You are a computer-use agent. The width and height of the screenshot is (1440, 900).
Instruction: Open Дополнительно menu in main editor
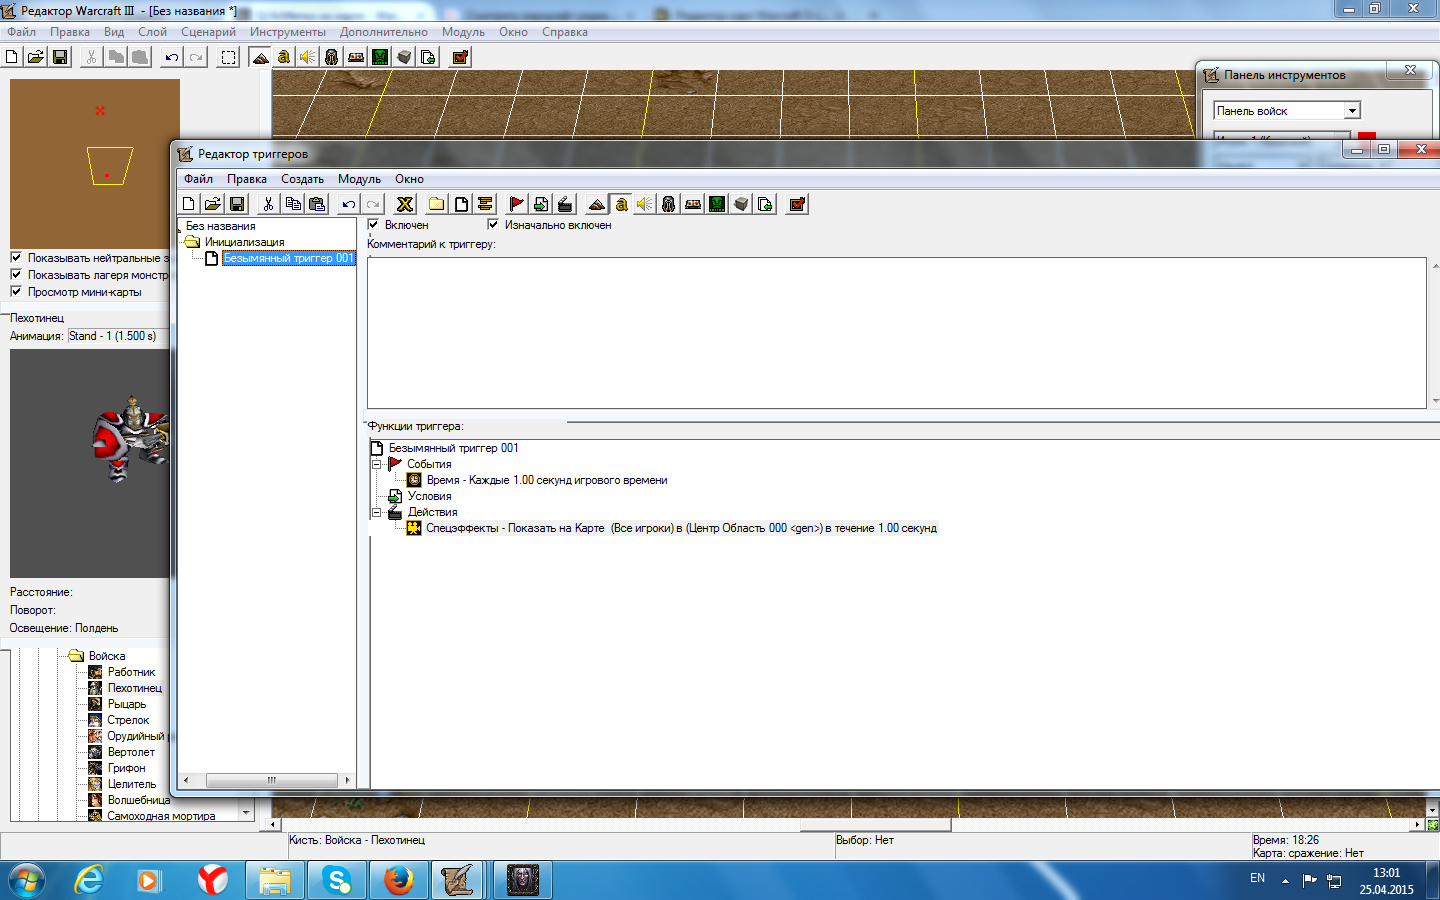tap(383, 32)
